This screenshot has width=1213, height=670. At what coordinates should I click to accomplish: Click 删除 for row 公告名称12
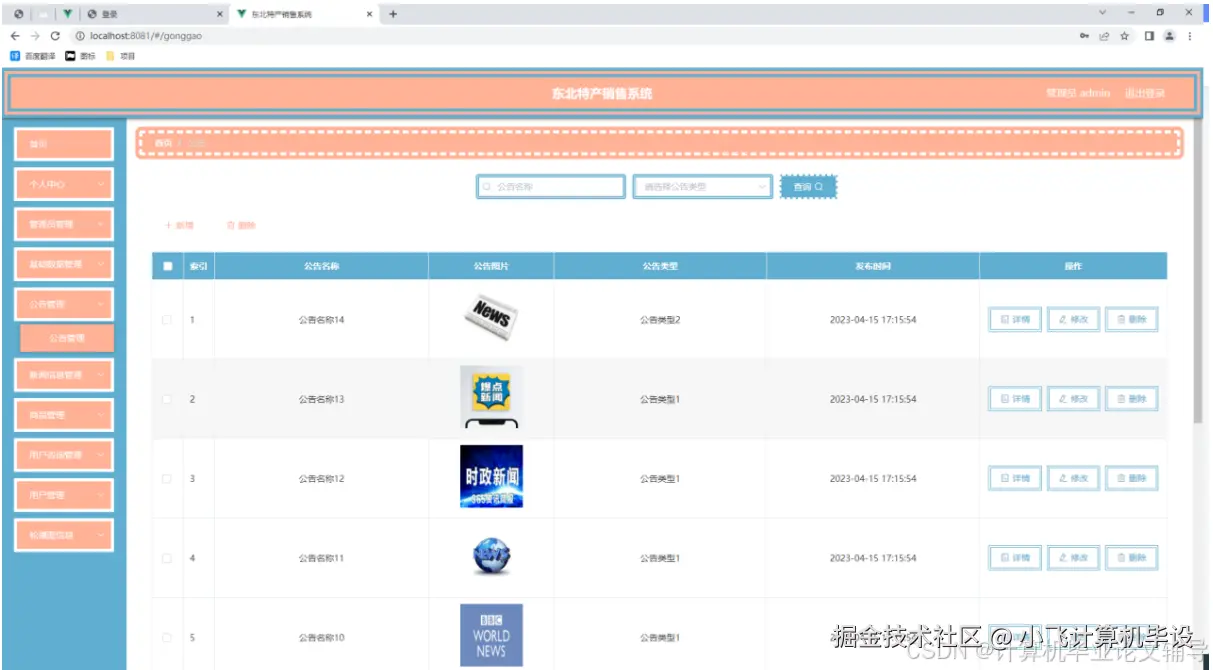(1132, 478)
